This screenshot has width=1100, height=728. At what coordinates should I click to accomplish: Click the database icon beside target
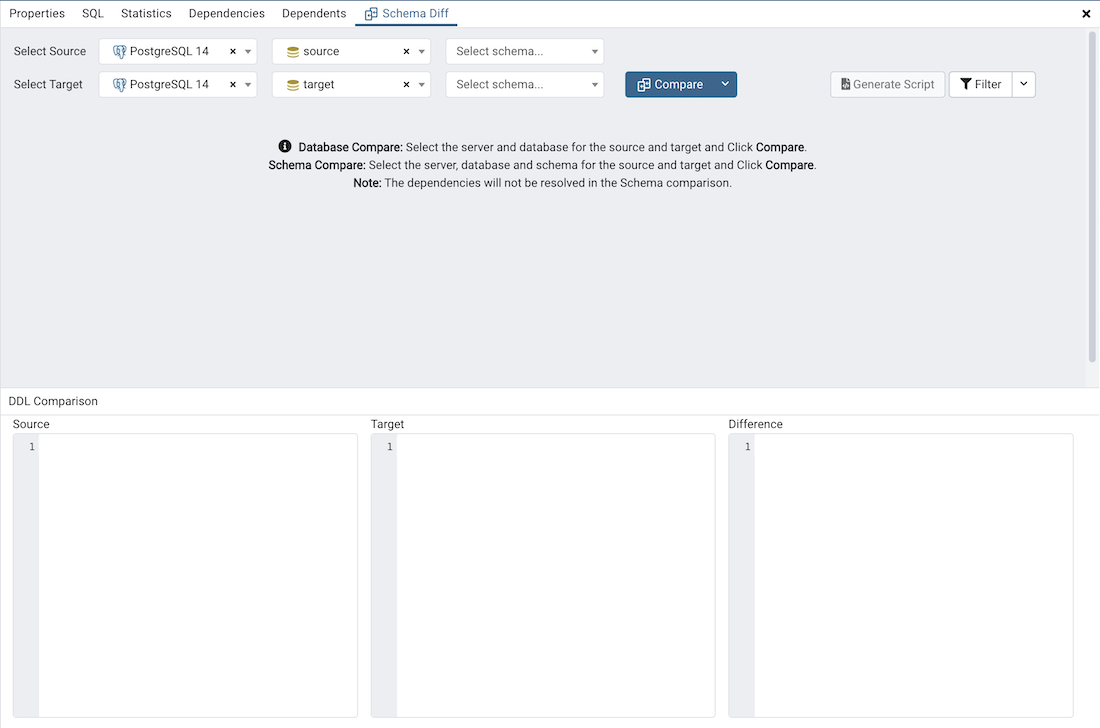(x=293, y=85)
